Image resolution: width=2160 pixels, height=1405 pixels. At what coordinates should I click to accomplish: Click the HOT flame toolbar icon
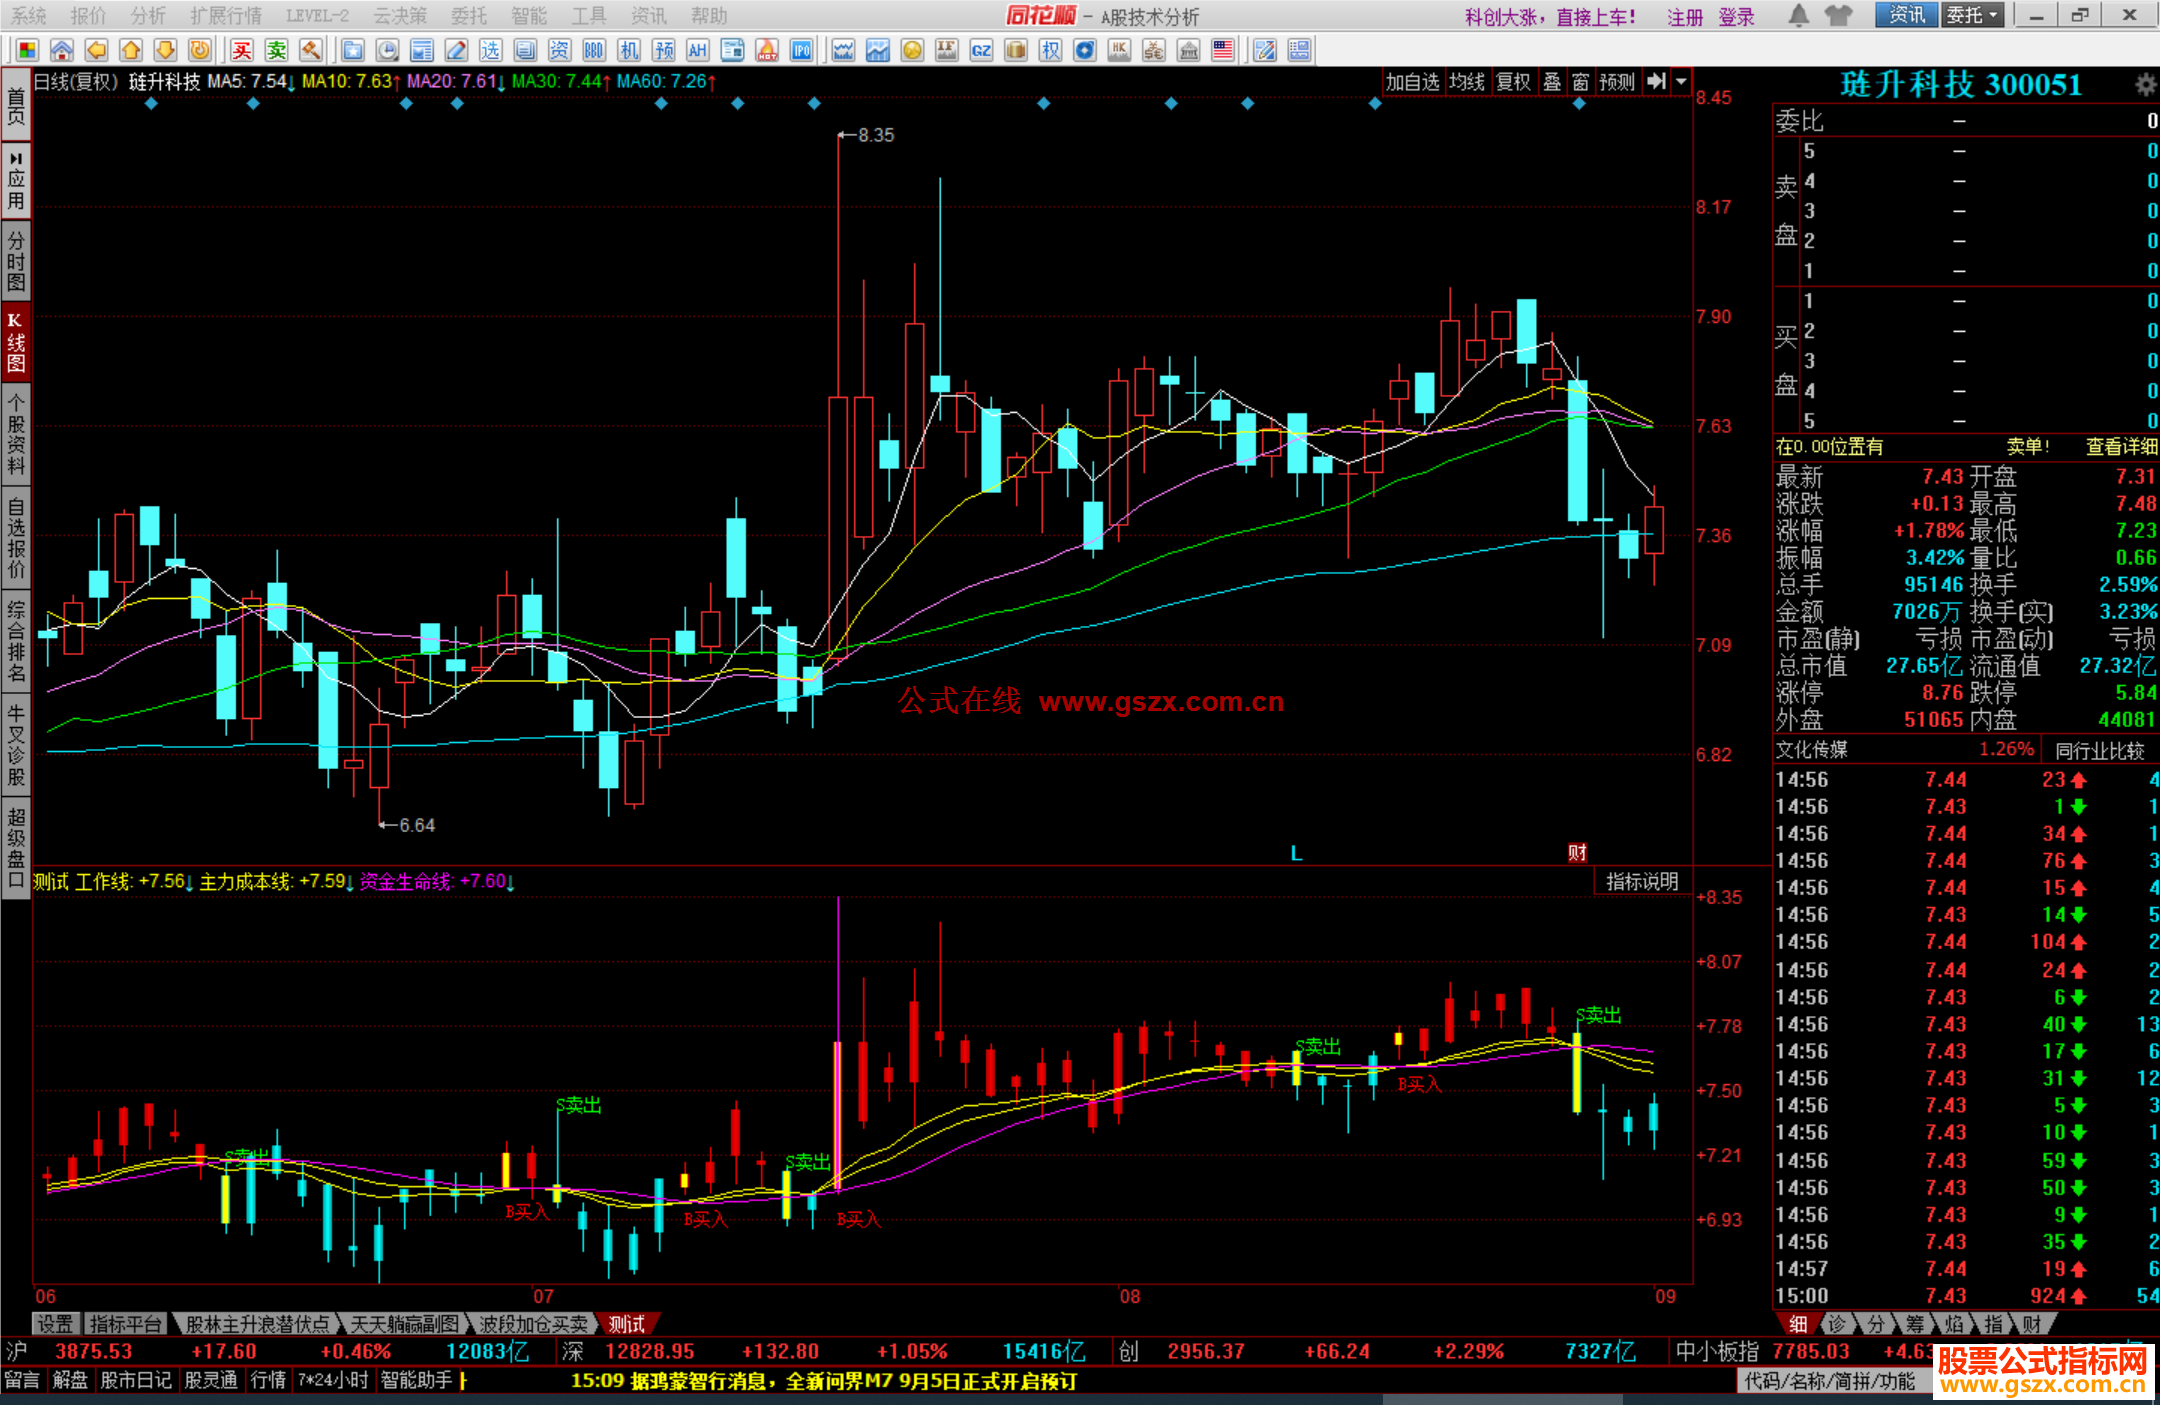click(767, 51)
